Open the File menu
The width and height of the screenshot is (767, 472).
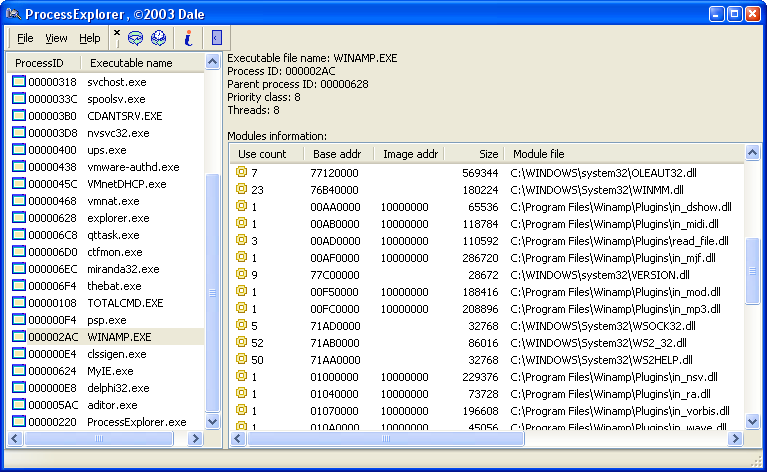(x=25, y=38)
